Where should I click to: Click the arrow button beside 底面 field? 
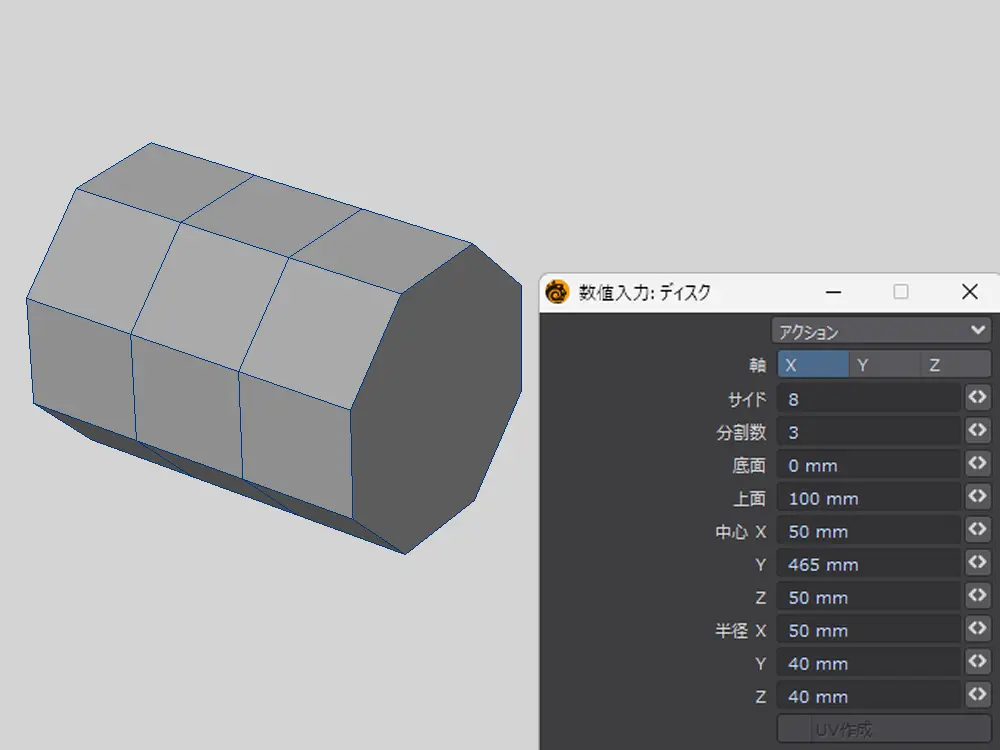(977, 464)
